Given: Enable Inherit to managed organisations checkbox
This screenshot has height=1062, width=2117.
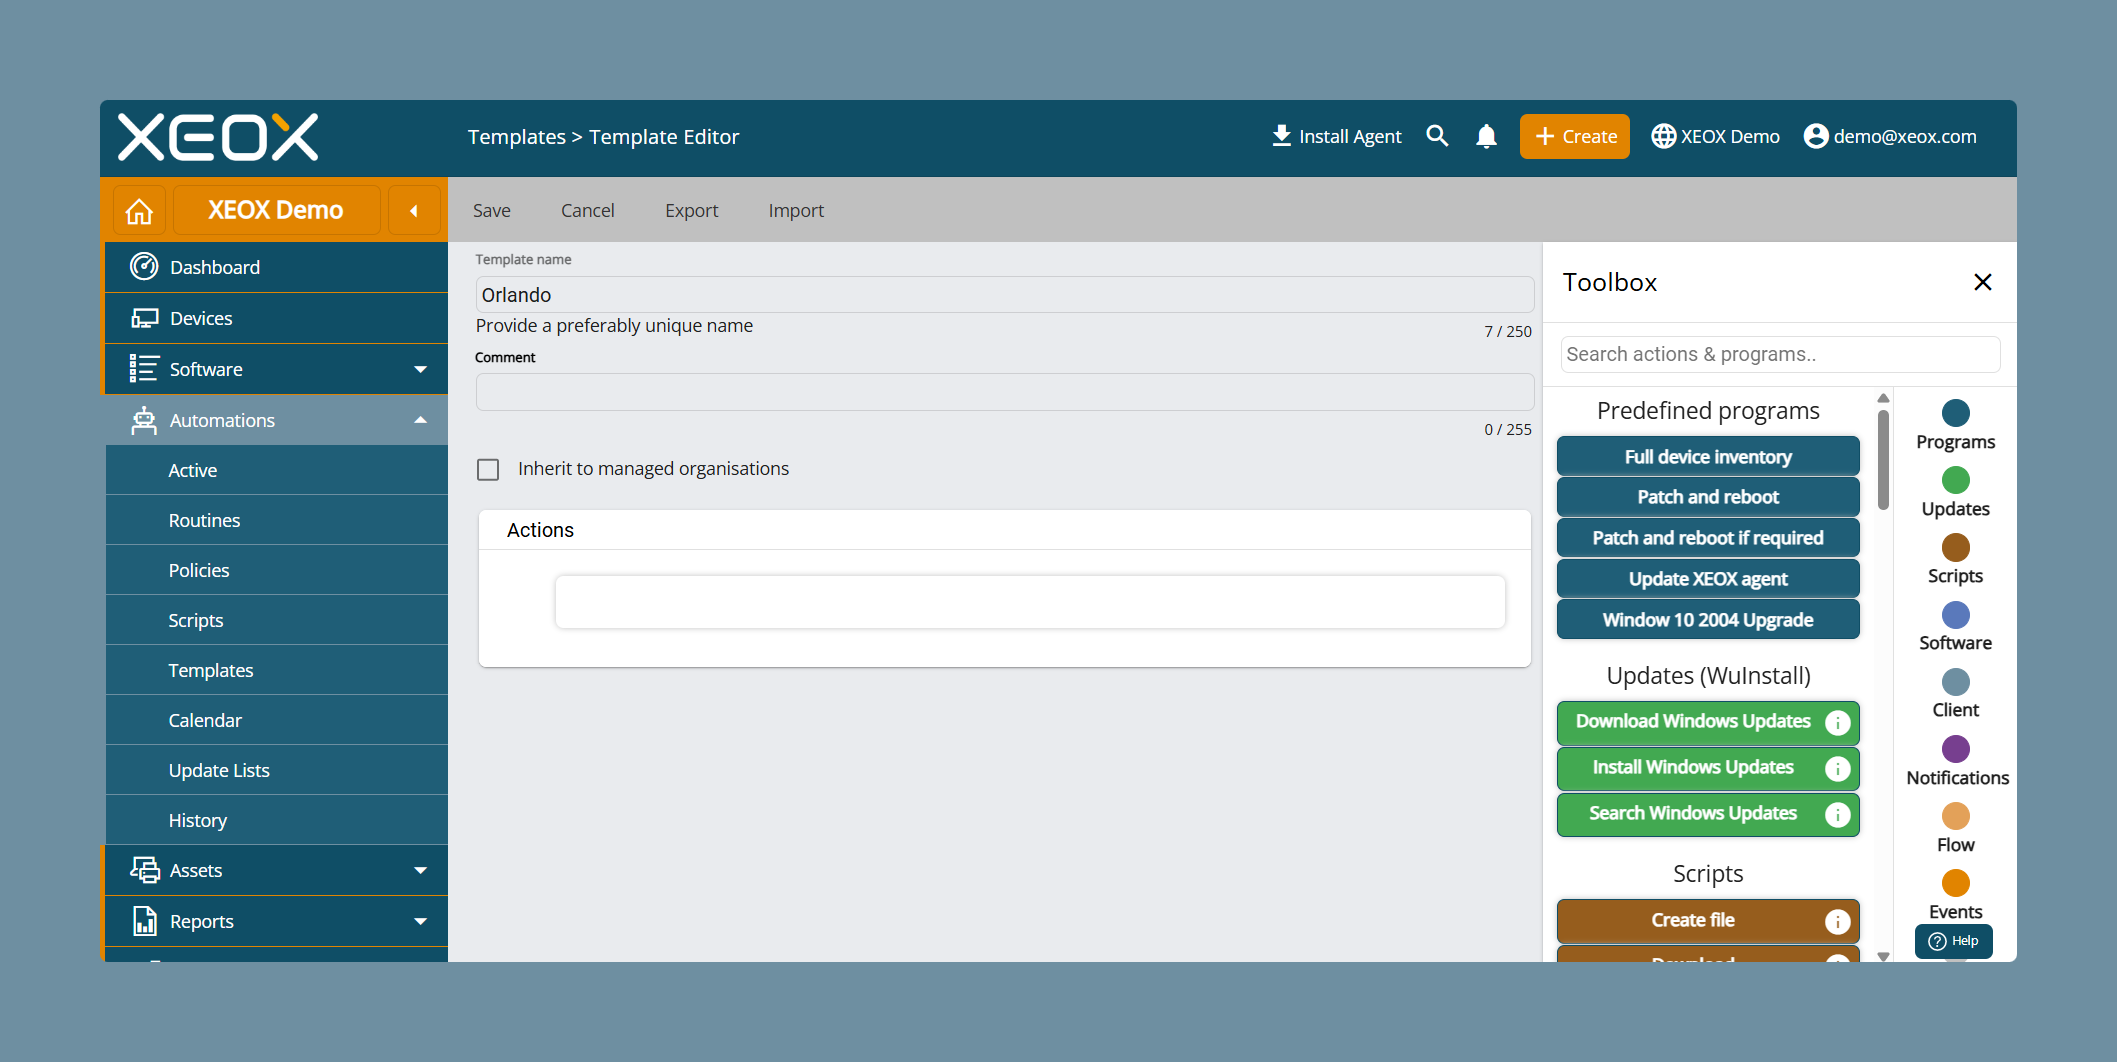Looking at the screenshot, I should [488, 469].
